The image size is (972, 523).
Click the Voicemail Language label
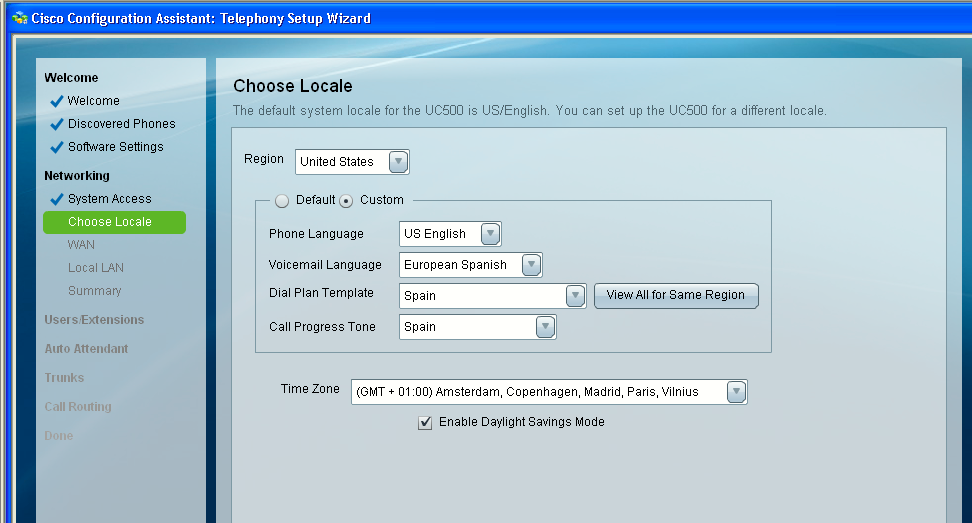coord(325,265)
